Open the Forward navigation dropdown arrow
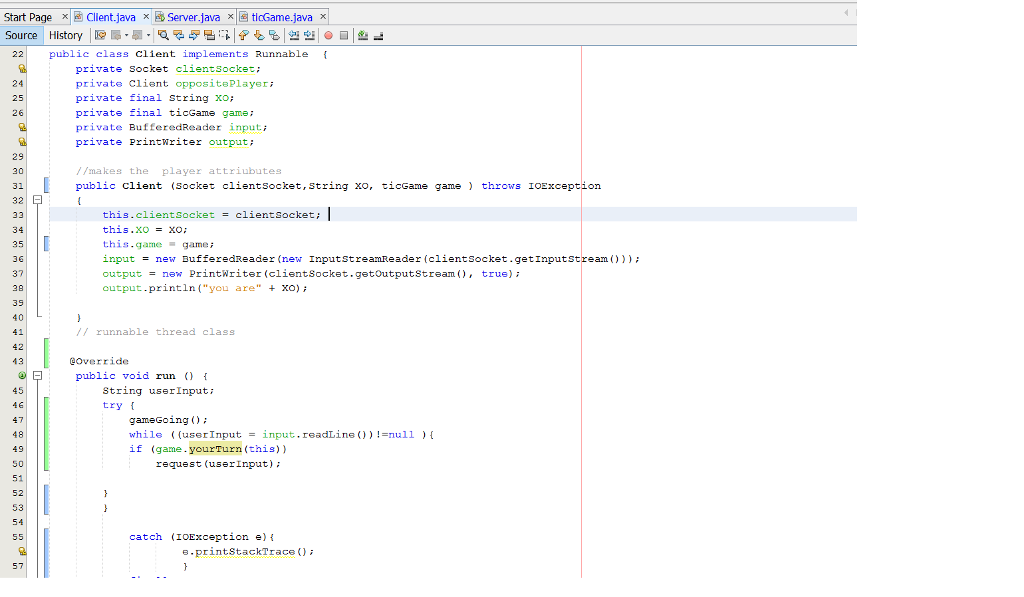 click(148, 35)
